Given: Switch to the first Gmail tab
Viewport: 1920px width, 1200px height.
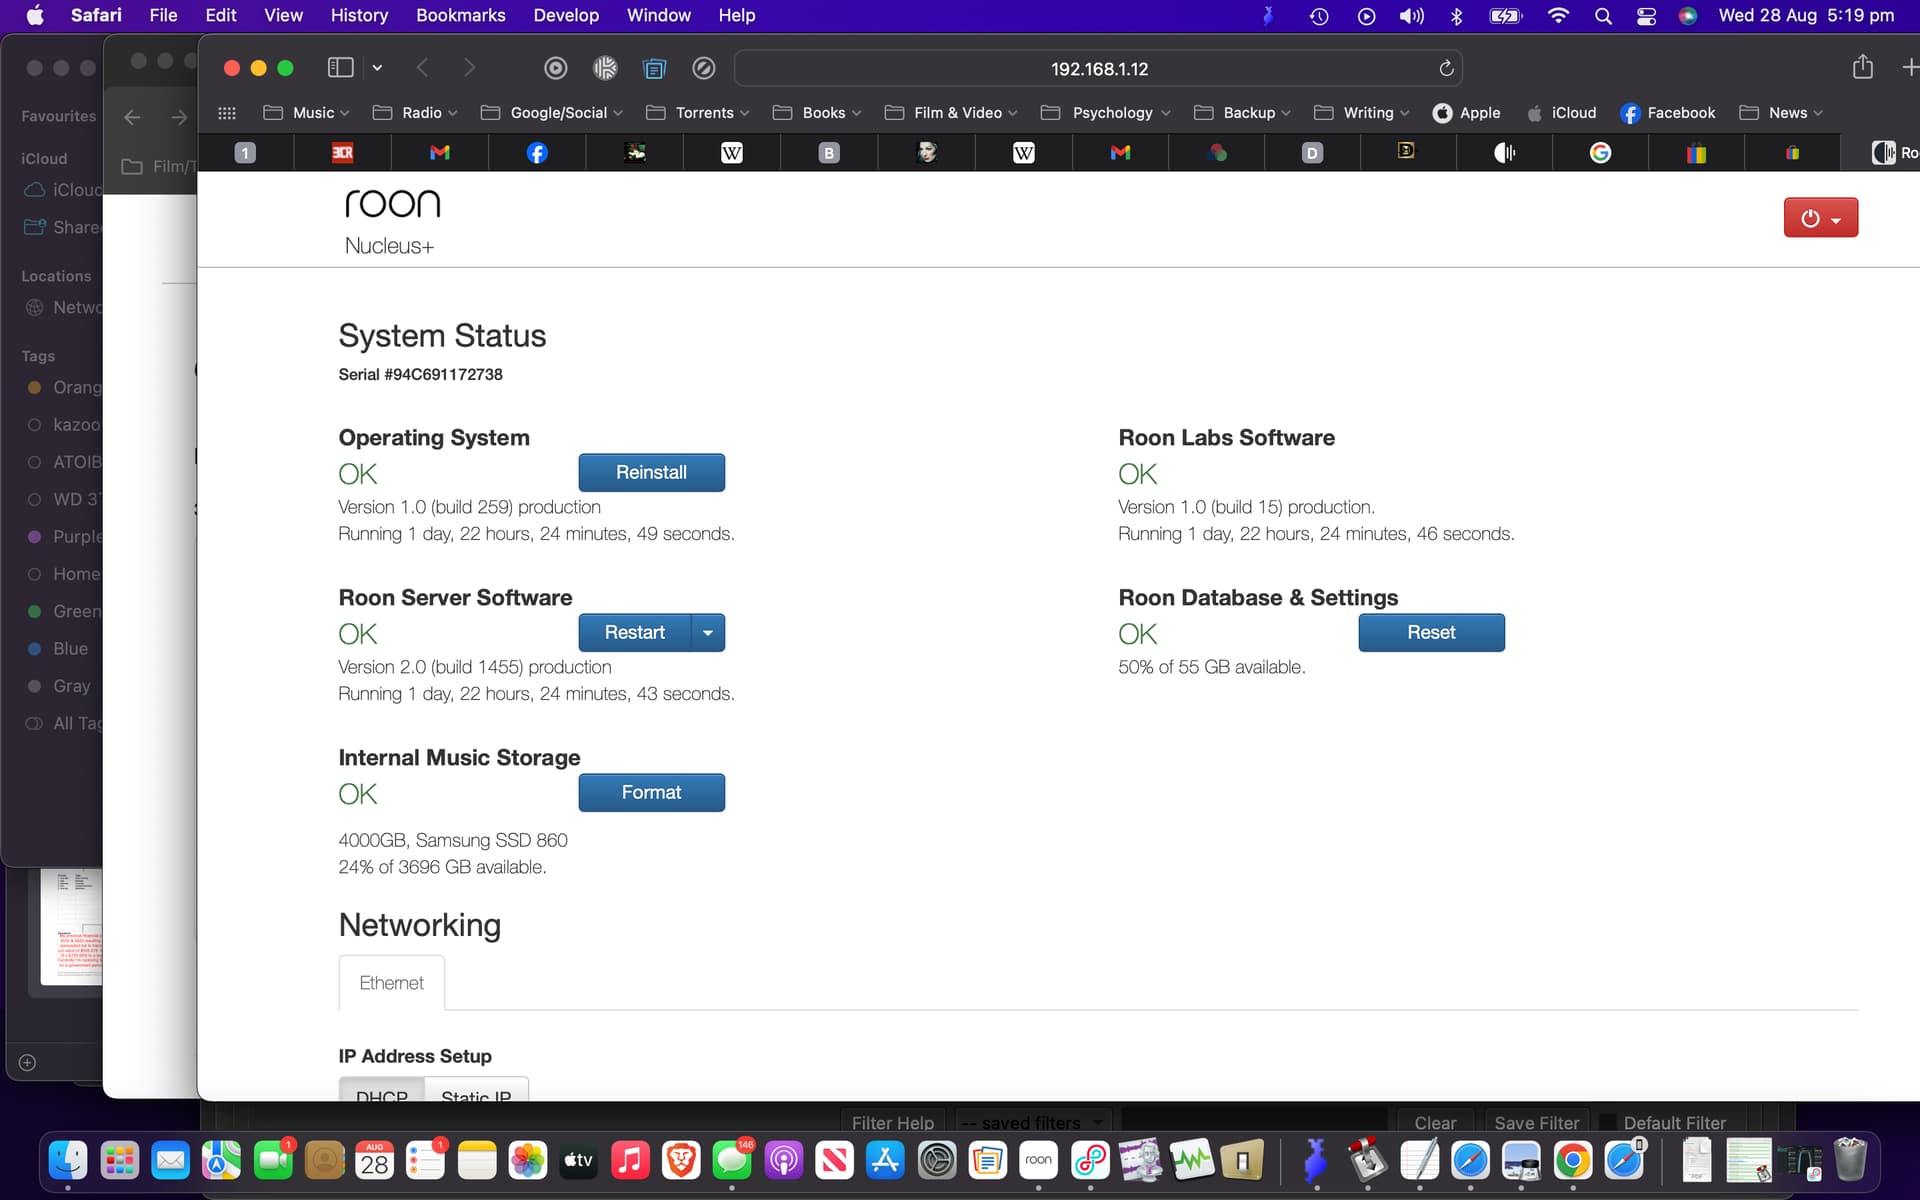Looking at the screenshot, I should (440, 152).
